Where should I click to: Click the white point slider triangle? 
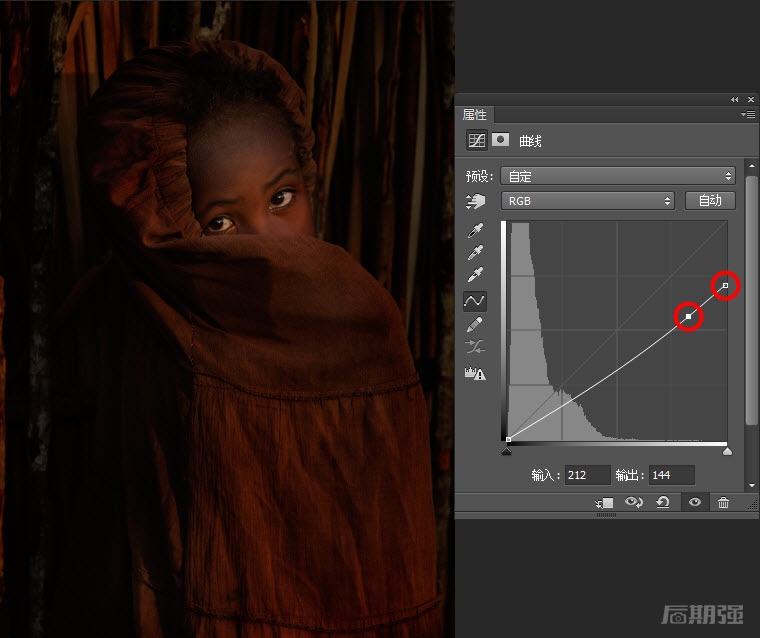pyautogui.click(x=727, y=451)
